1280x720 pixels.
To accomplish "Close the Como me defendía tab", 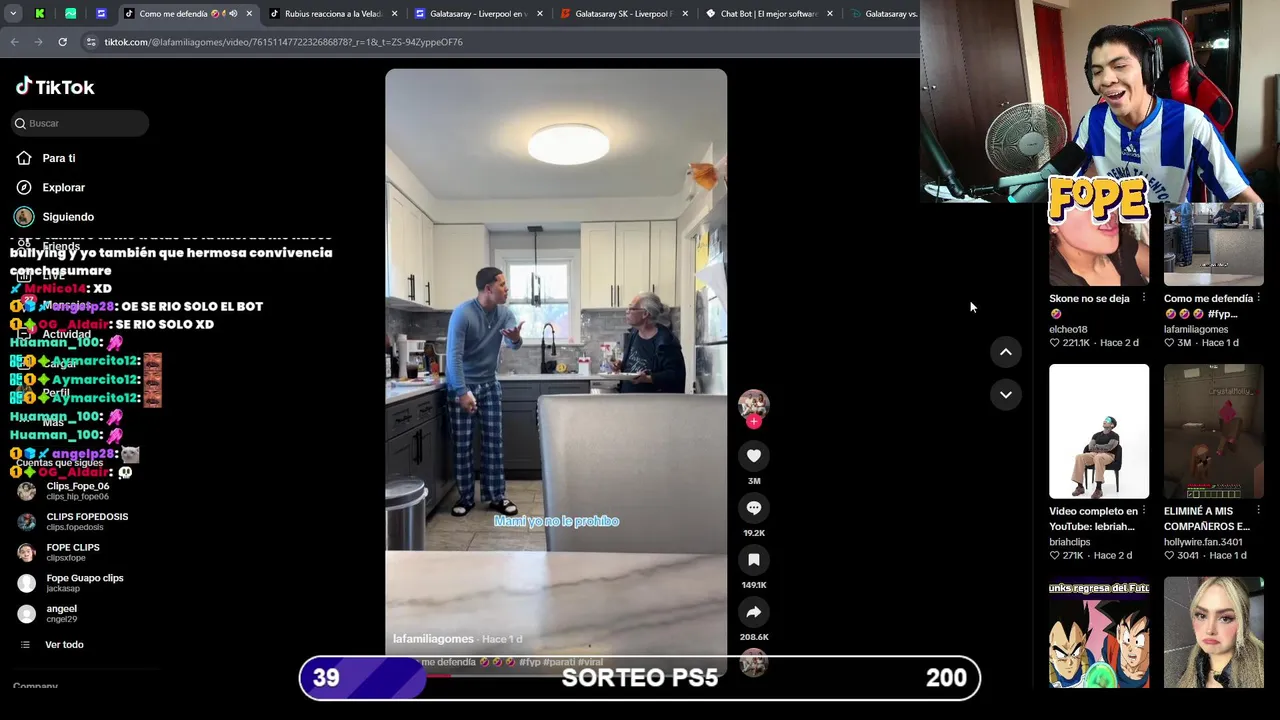I will pos(249,14).
